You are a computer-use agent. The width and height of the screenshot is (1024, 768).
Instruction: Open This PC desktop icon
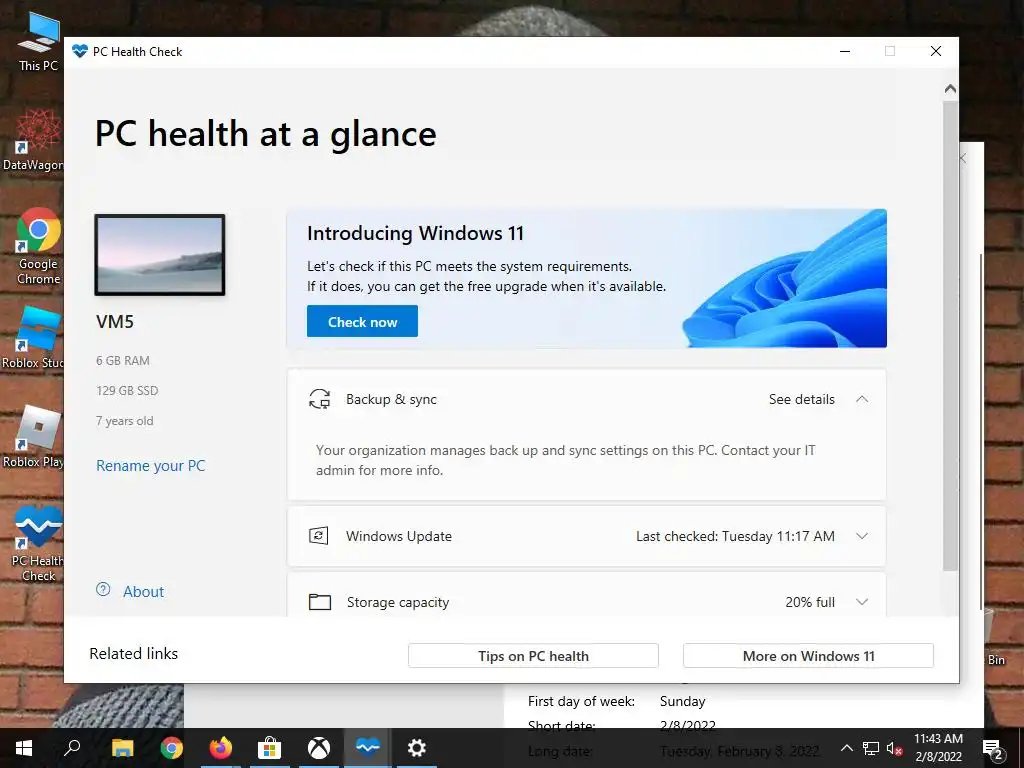tap(38, 43)
